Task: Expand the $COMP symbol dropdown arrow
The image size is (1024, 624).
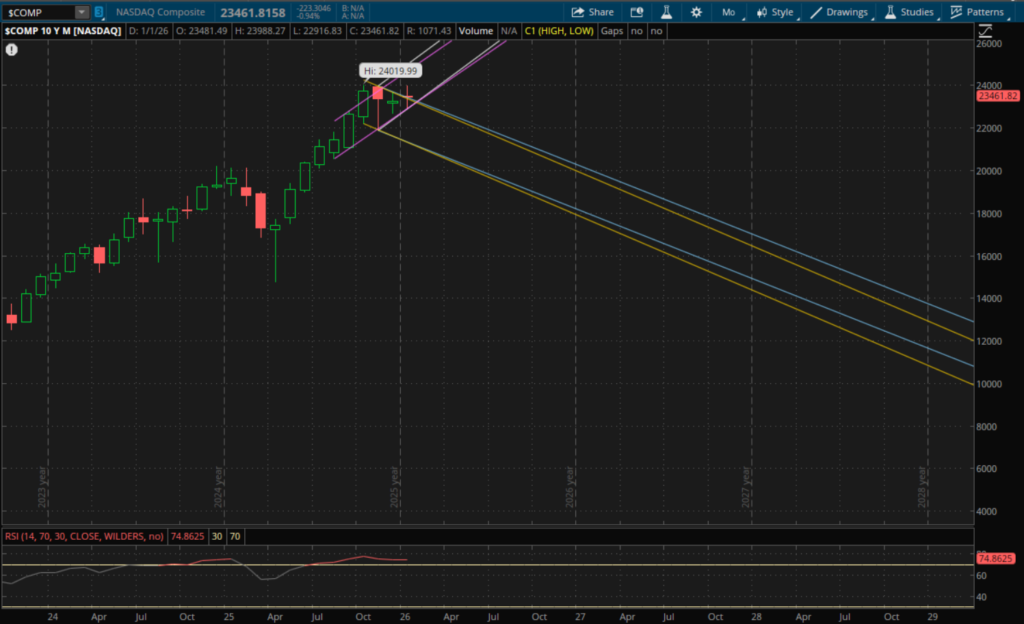Action: click(82, 12)
